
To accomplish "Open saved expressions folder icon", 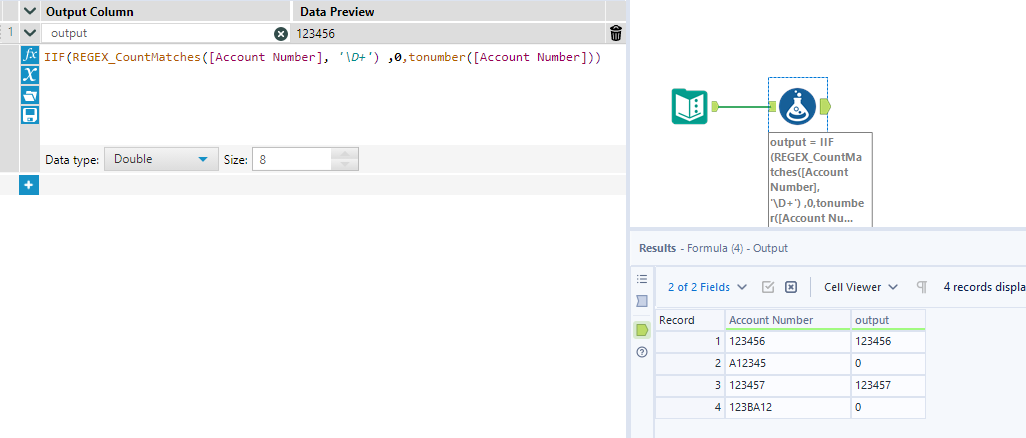I will pyautogui.click(x=30, y=95).
